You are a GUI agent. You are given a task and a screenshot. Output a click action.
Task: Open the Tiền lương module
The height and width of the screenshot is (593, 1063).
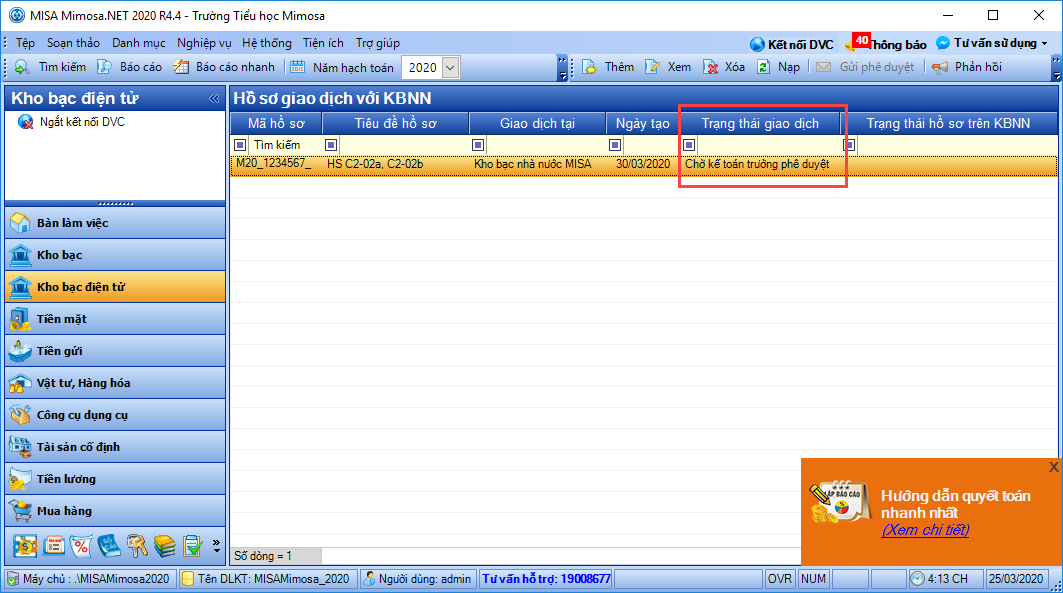(115, 478)
